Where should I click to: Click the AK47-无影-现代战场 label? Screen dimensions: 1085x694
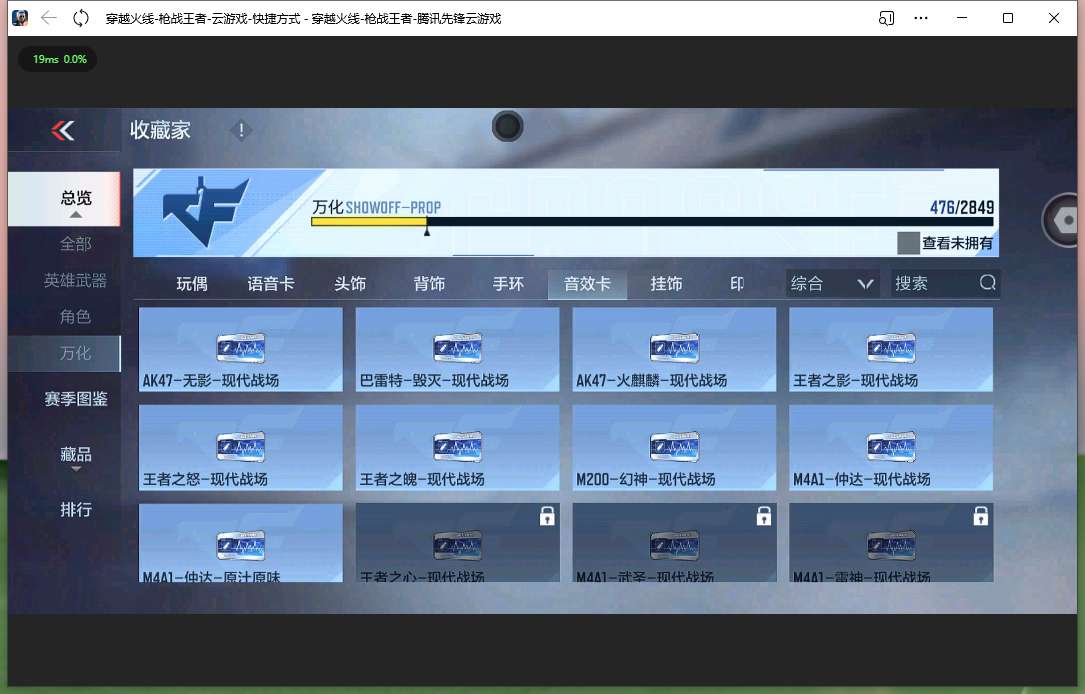(211, 381)
